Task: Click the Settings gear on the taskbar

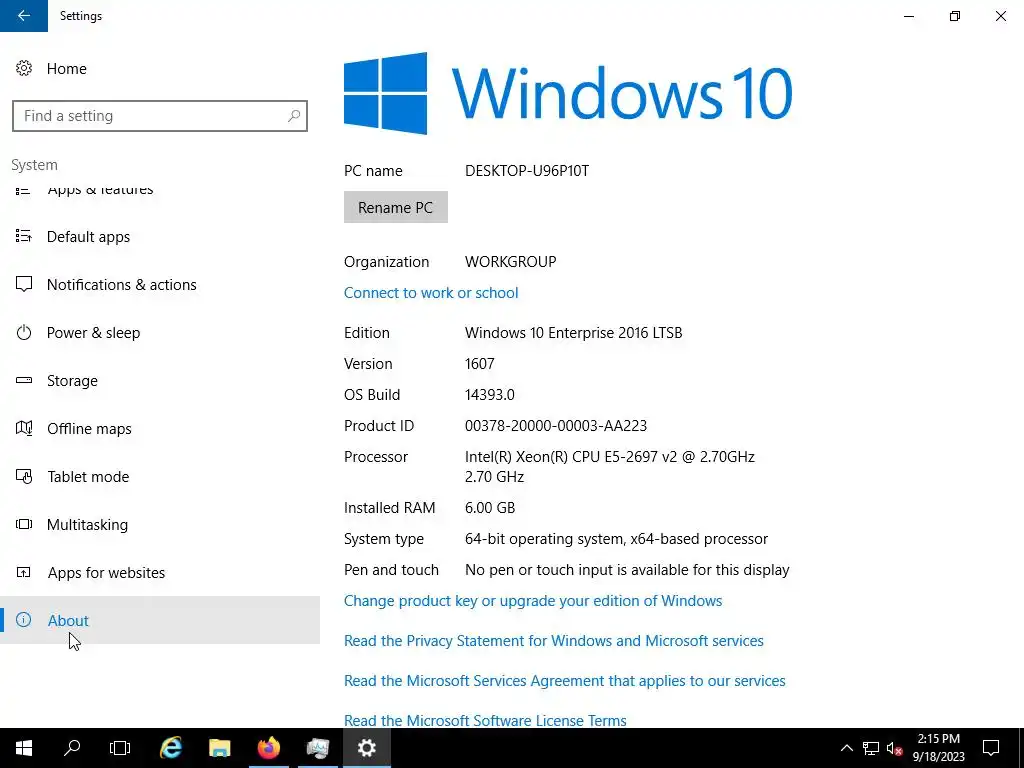Action: 367,748
